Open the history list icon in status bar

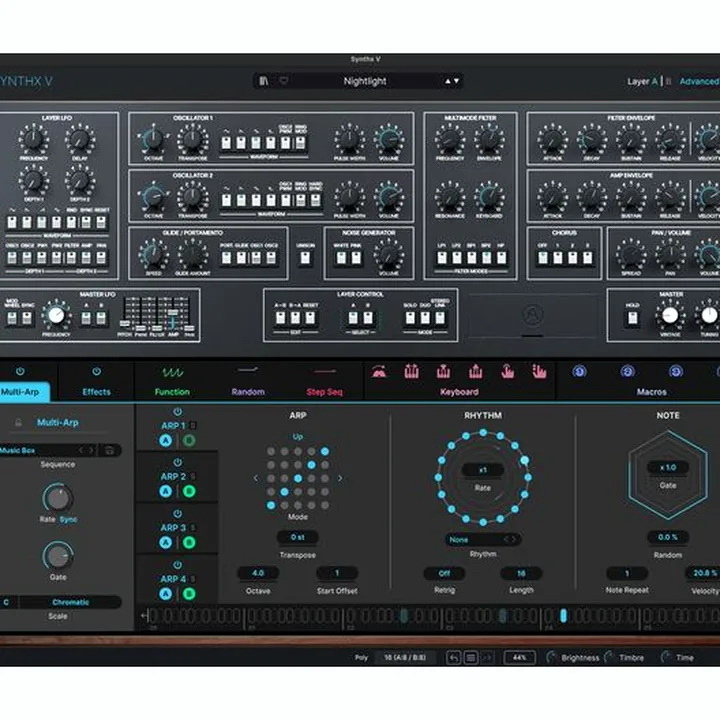(471, 658)
